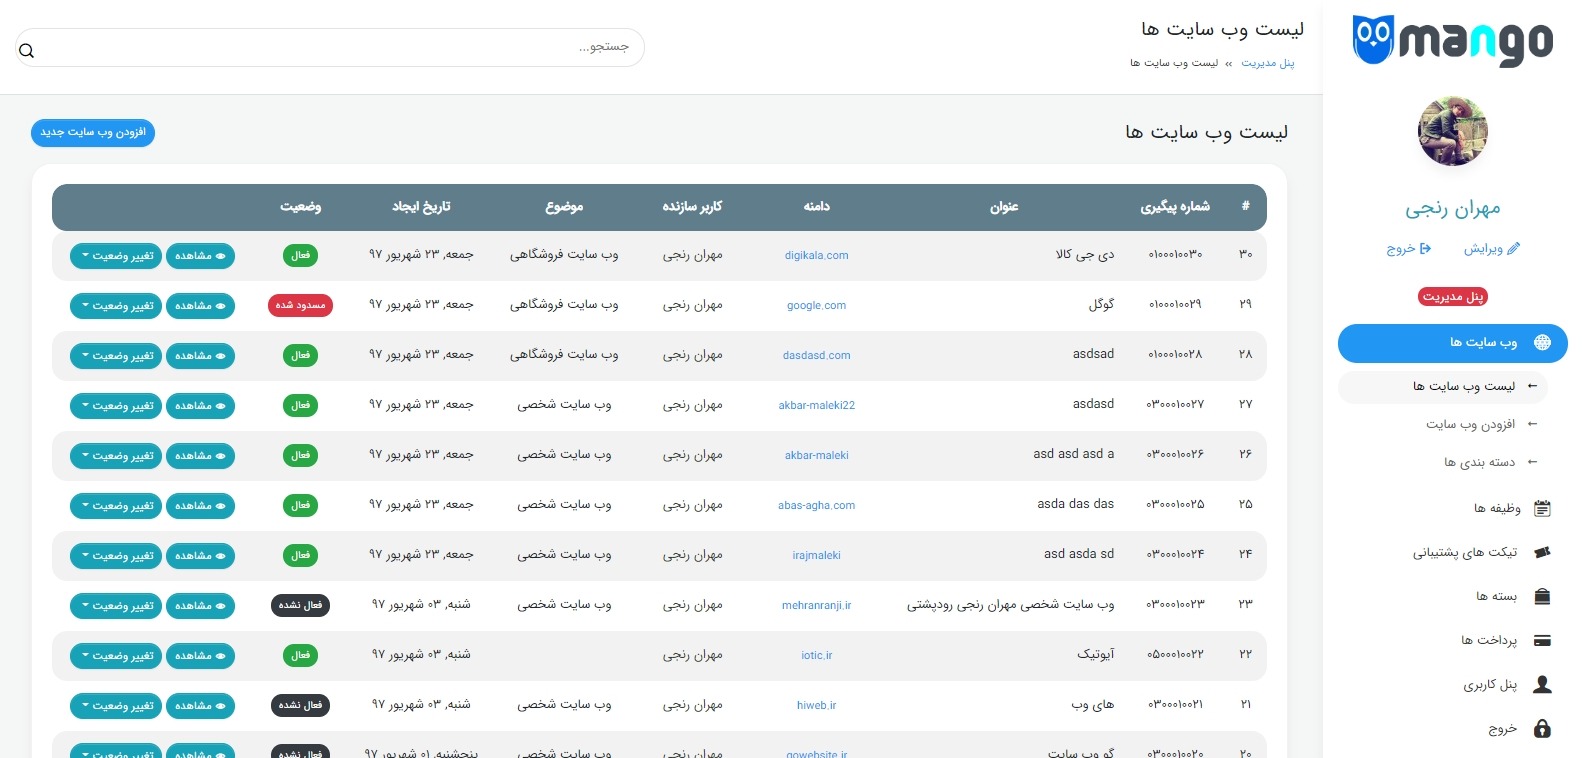Open the Add Website submenu item

click(x=1470, y=425)
